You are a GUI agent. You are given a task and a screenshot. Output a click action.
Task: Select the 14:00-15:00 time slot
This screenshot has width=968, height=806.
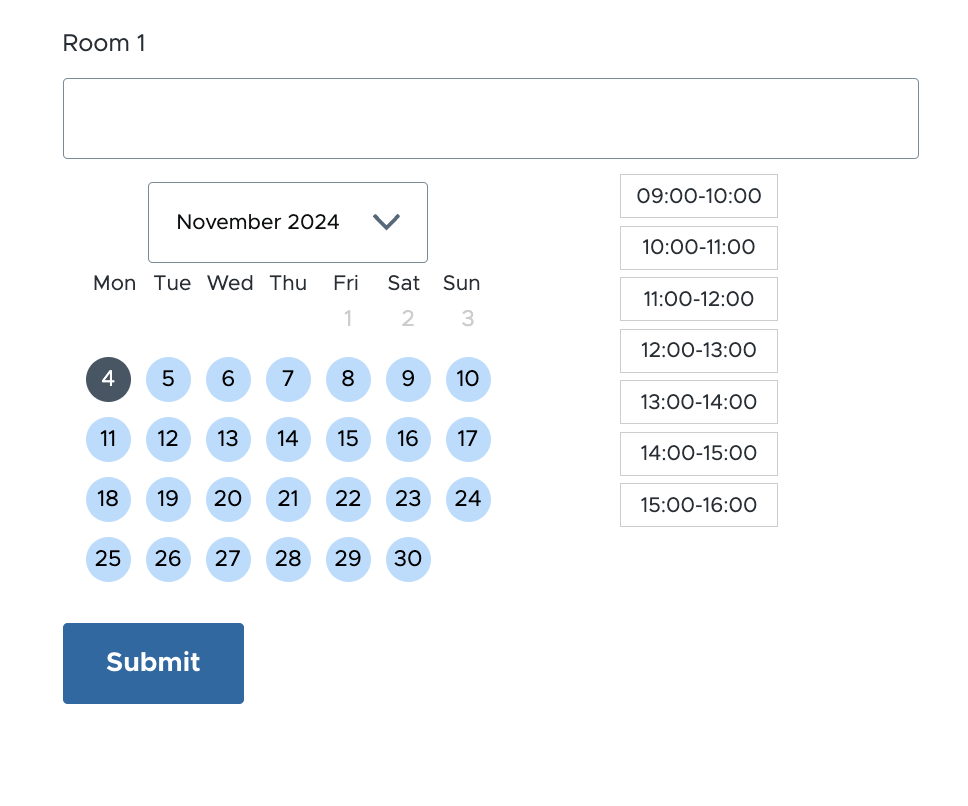[x=698, y=453]
